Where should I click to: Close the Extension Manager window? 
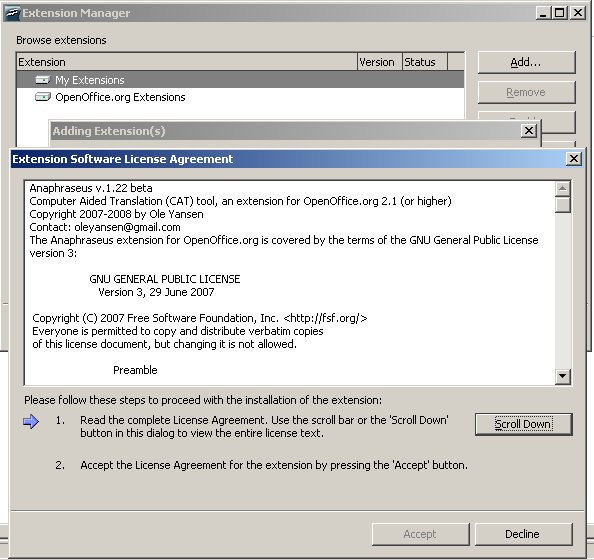(x=578, y=13)
